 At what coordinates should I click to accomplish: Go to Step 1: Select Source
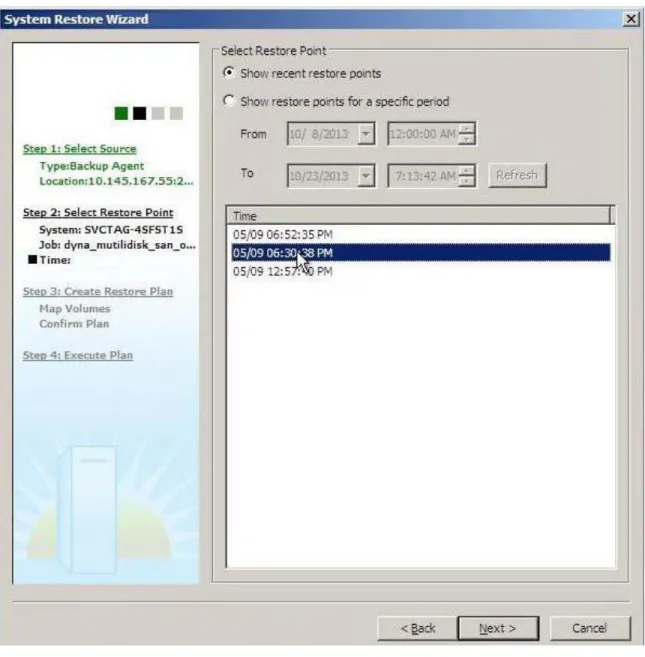[x=80, y=149]
